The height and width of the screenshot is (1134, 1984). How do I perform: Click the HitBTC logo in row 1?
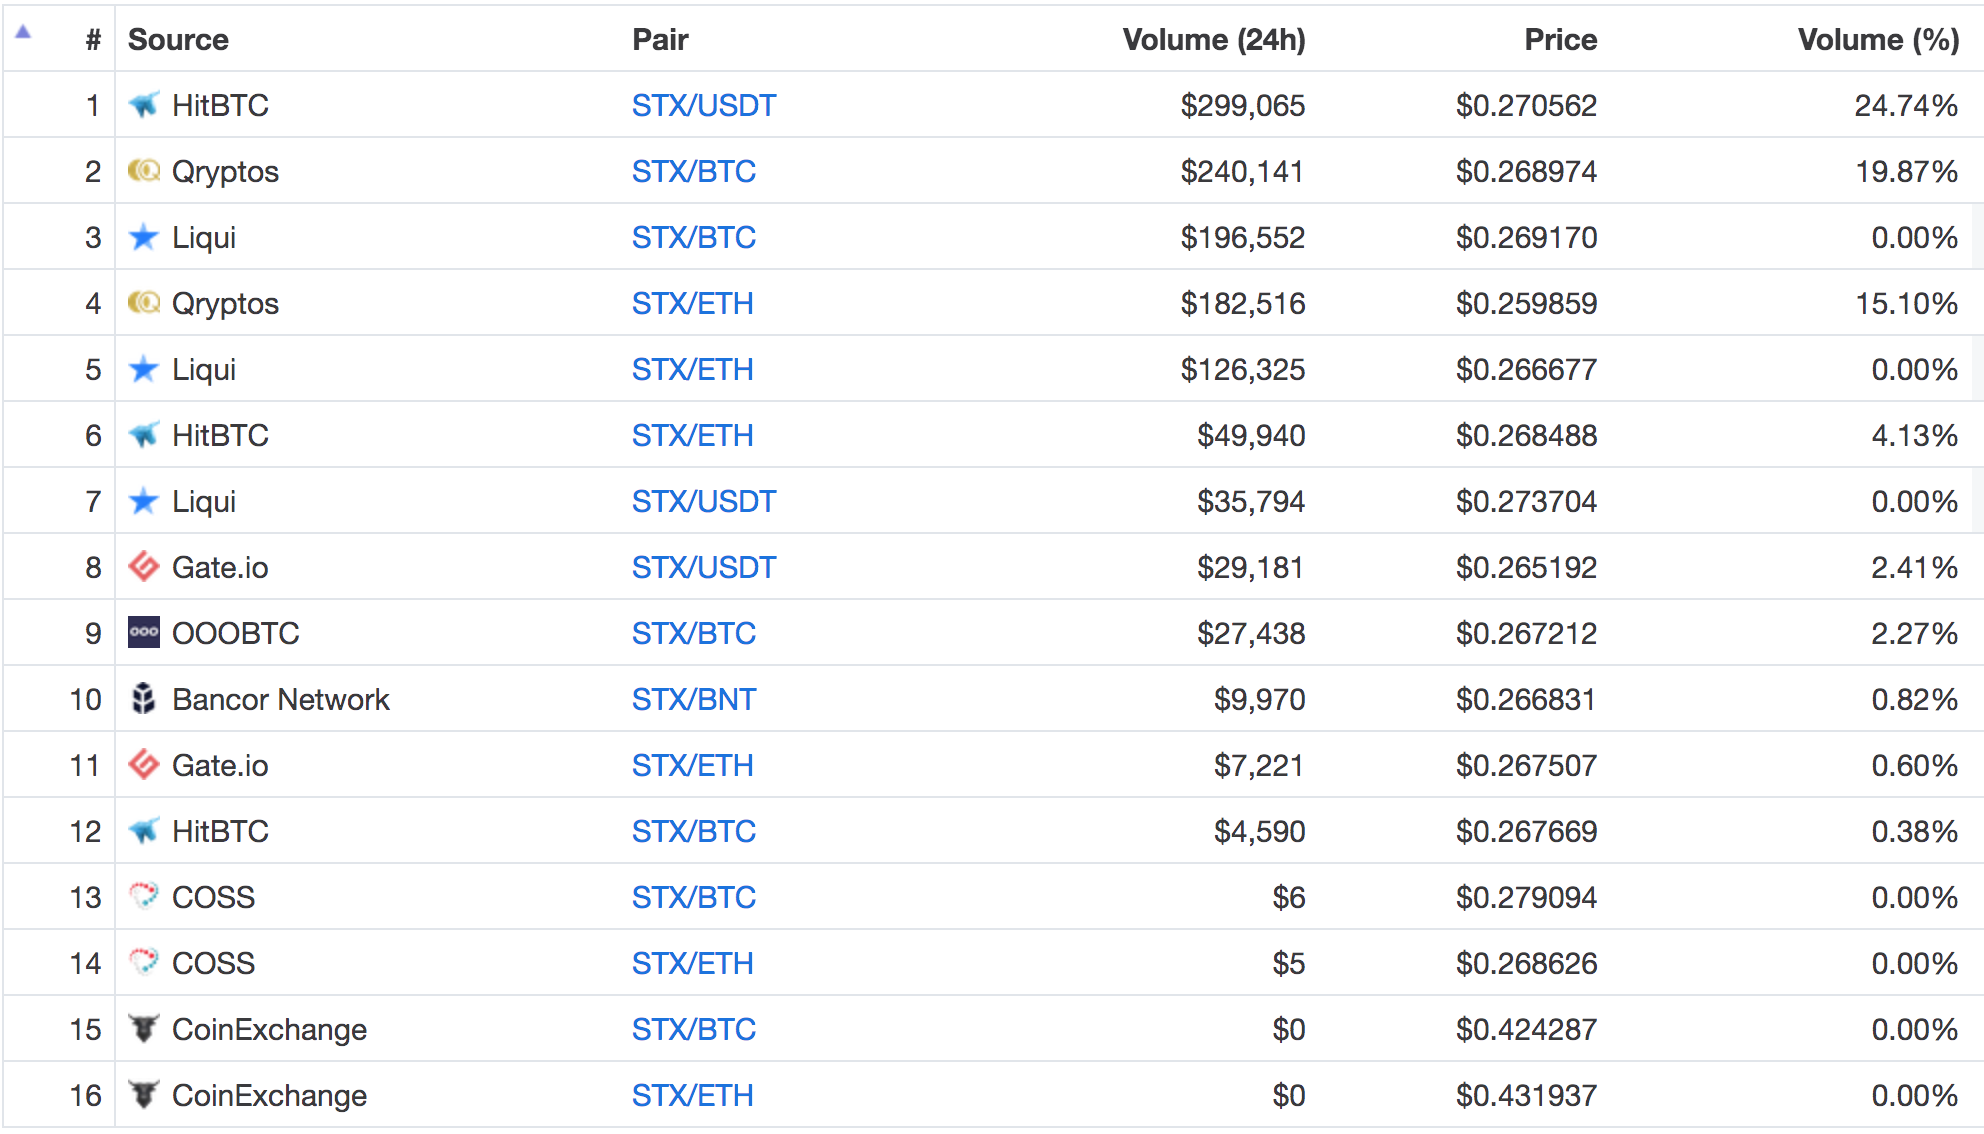pyautogui.click(x=144, y=104)
